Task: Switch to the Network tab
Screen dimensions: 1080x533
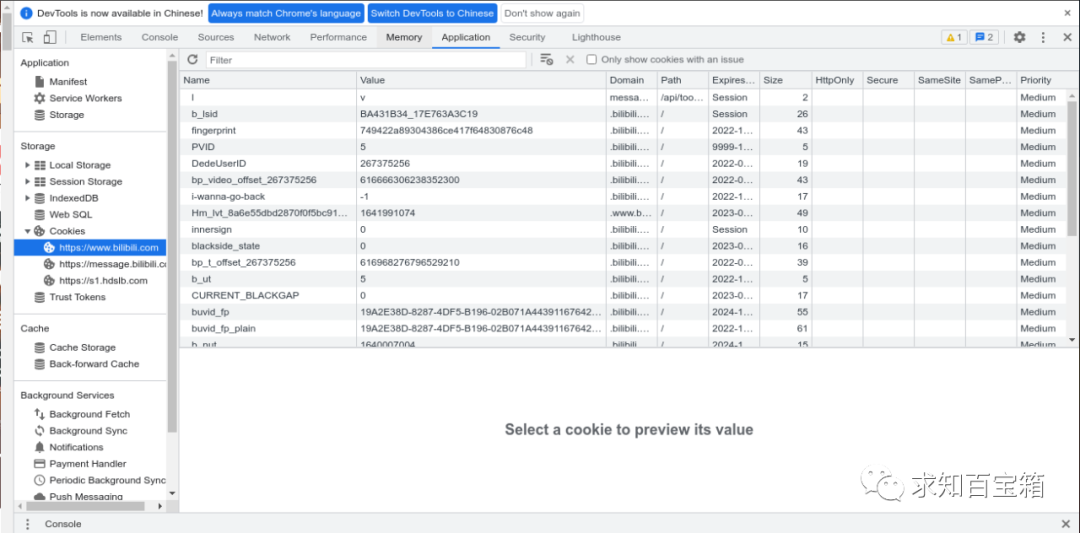Action: pyautogui.click(x=272, y=37)
